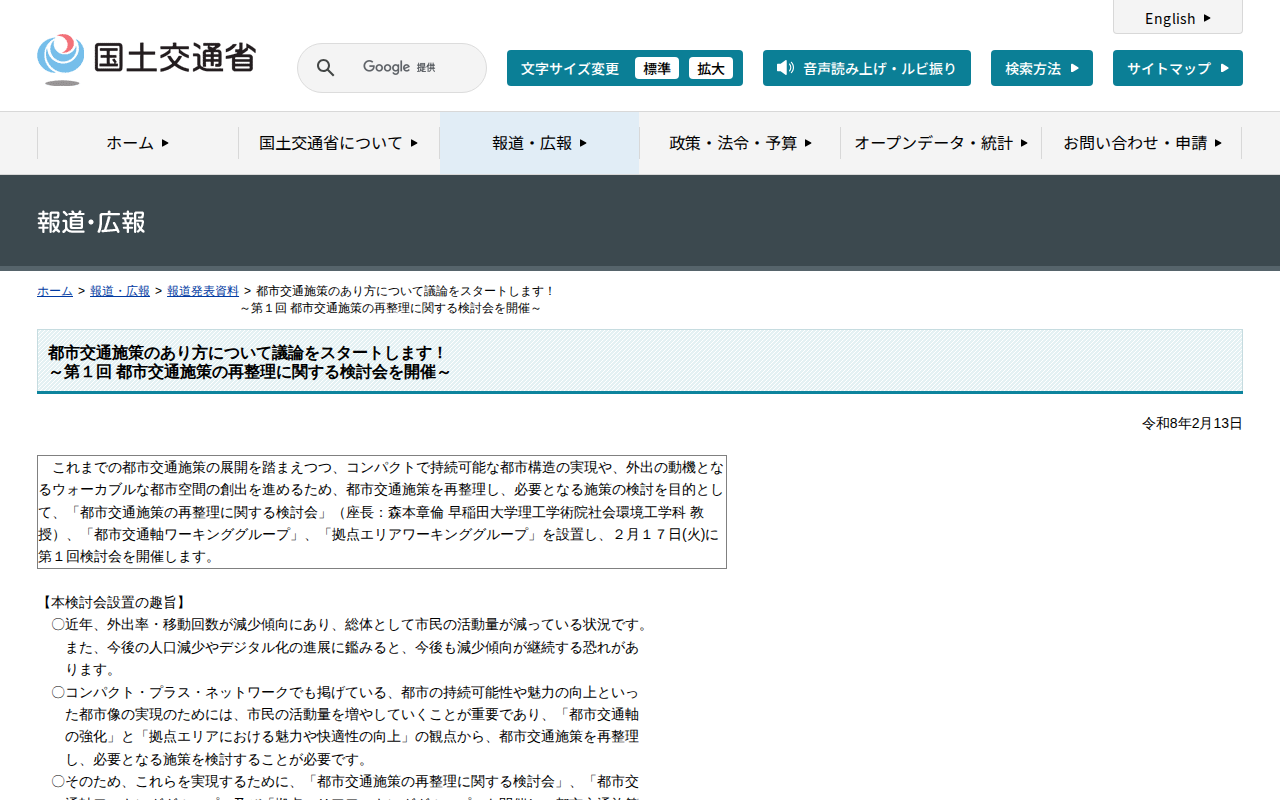Switch language to English
This screenshot has height=800, width=1280.
click(x=1178, y=18)
